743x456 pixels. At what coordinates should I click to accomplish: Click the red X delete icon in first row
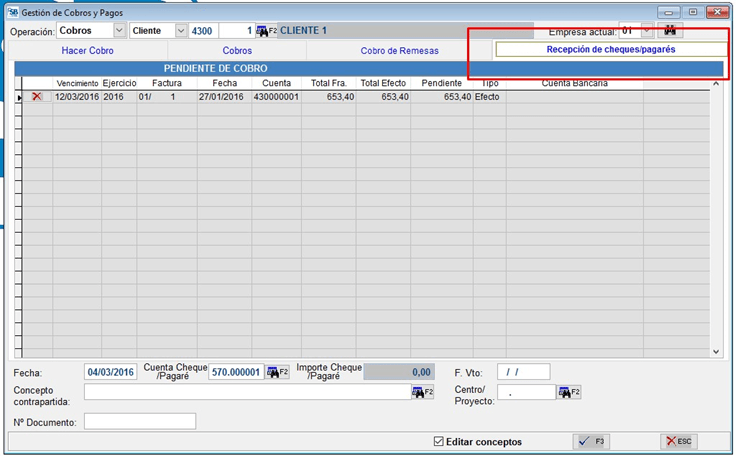pyautogui.click(x=37, y=97)
